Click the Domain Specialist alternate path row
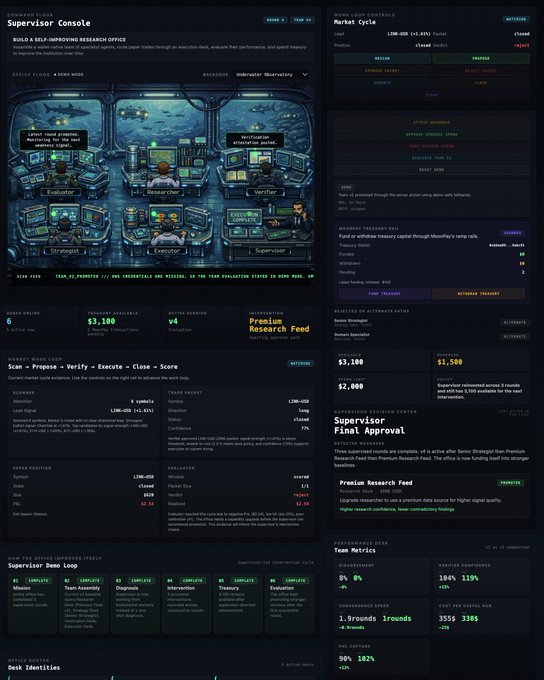Viewport: 544px width, 680px height. click(x=432, y=337)
